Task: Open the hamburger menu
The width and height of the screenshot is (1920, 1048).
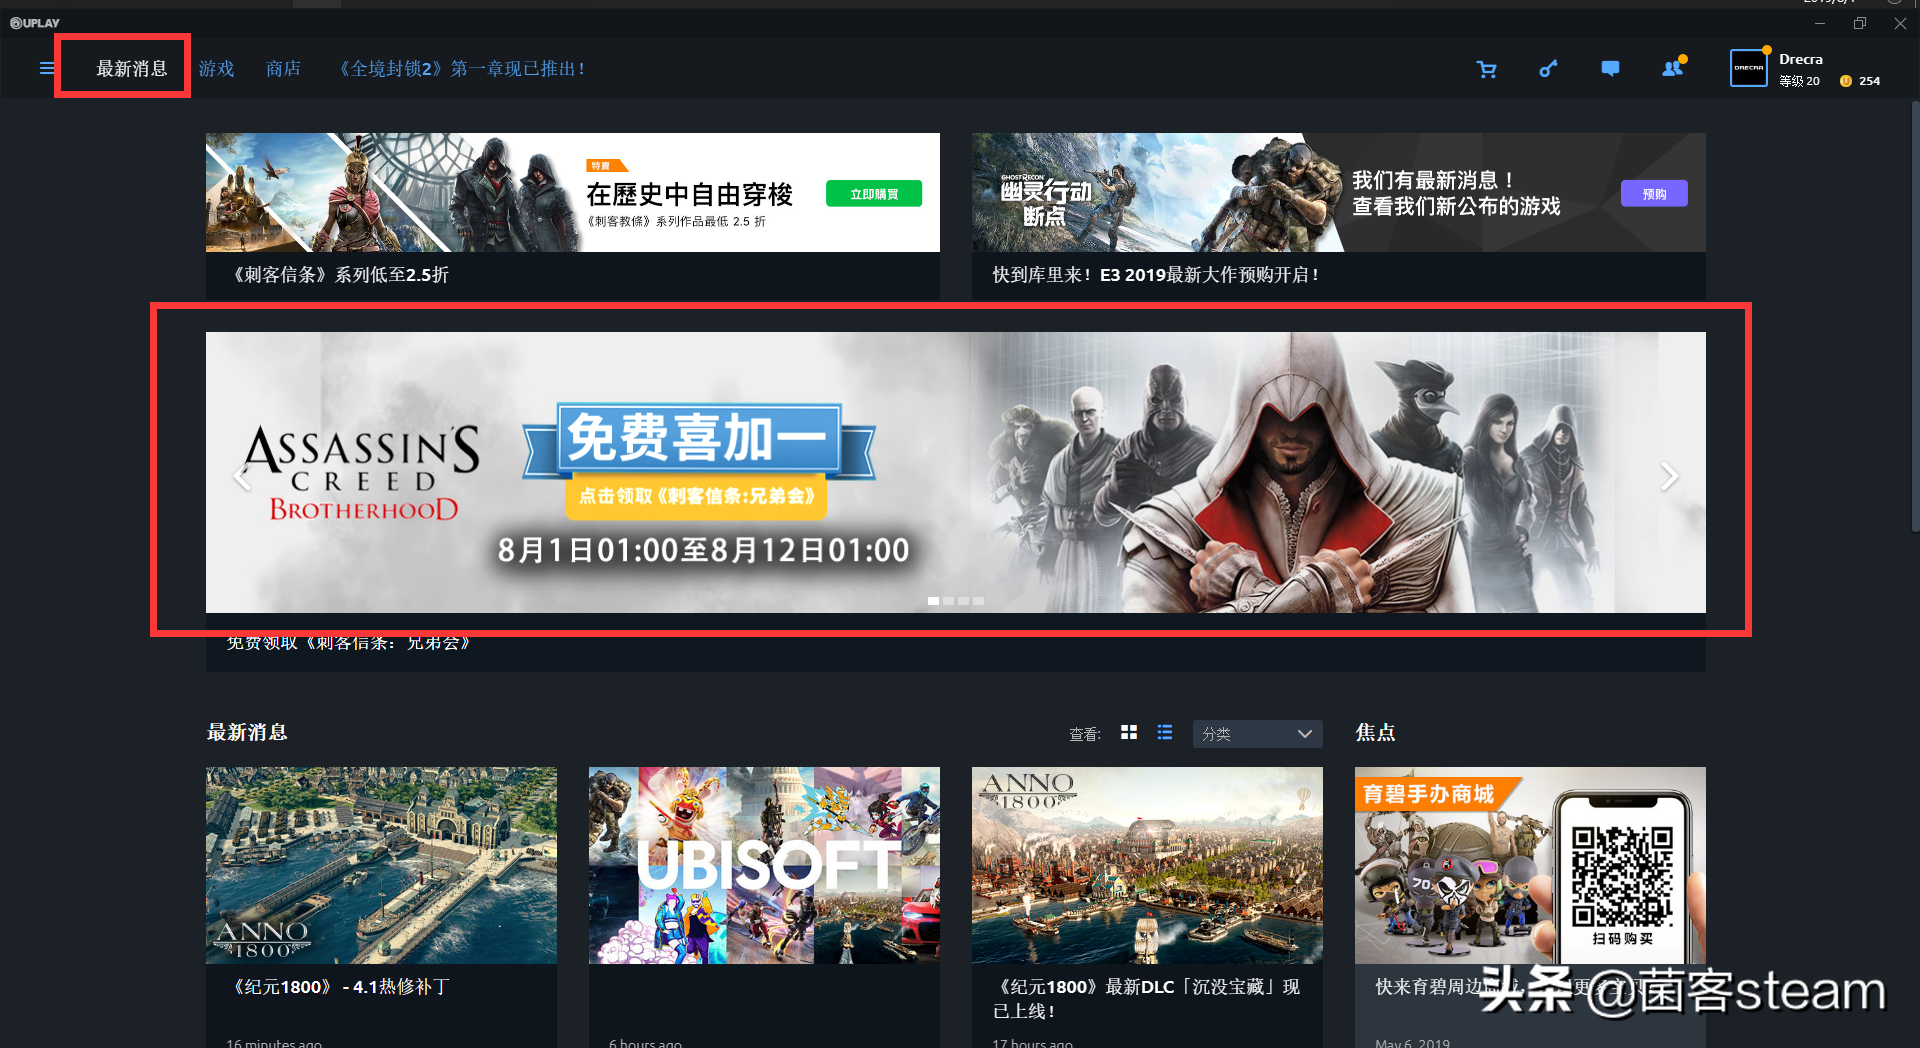Action: [46, 68]
